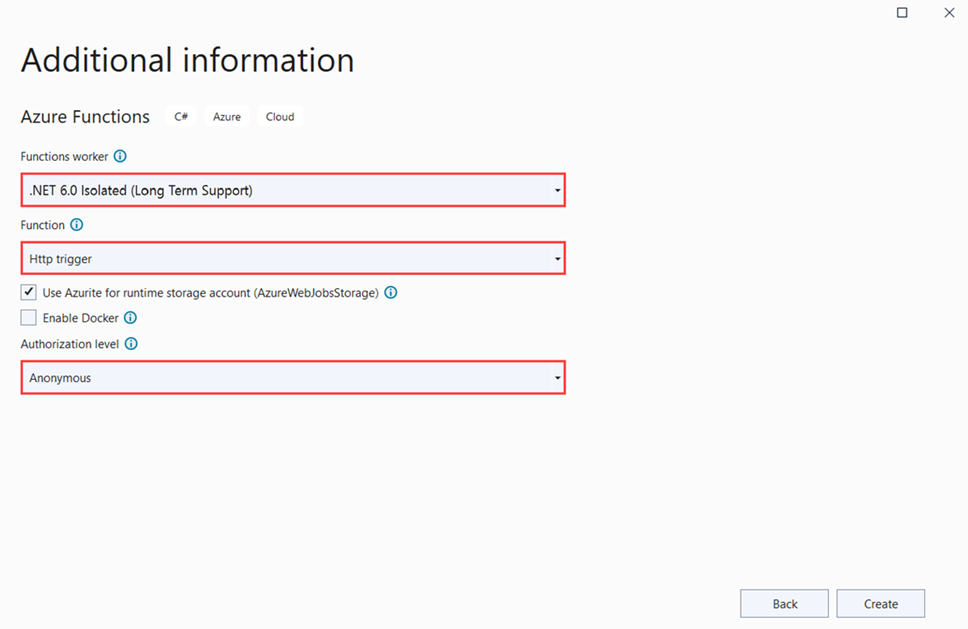Click the Functions worker dropdown arrow

tap(557, 189)
